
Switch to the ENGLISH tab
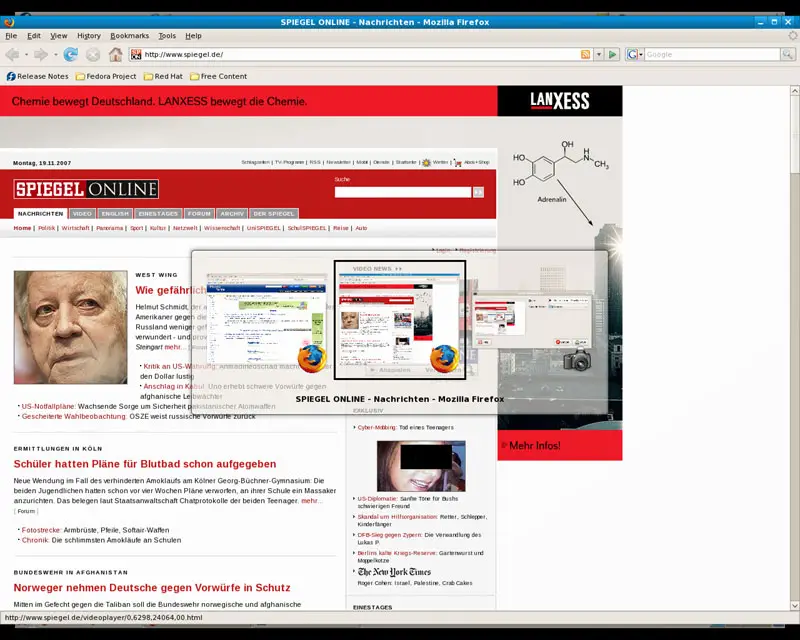(x=115, y=213)
